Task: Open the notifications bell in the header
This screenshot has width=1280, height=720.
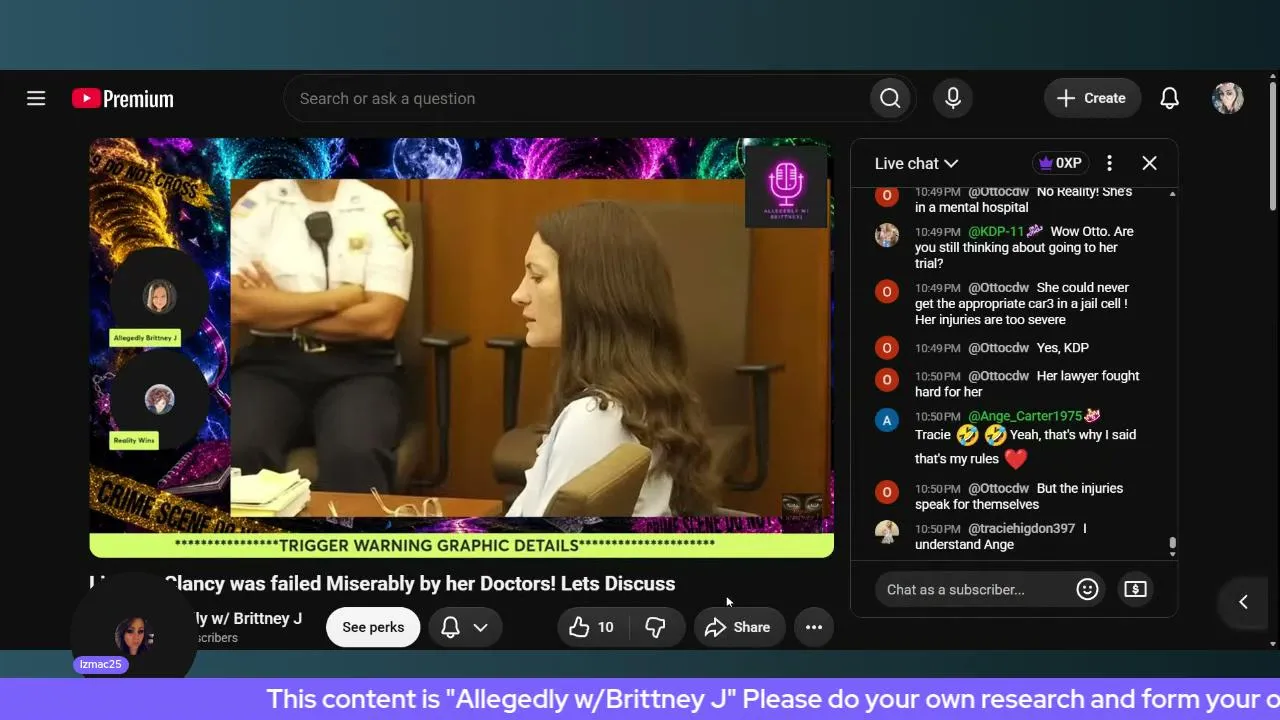Action: (1169, 98)
